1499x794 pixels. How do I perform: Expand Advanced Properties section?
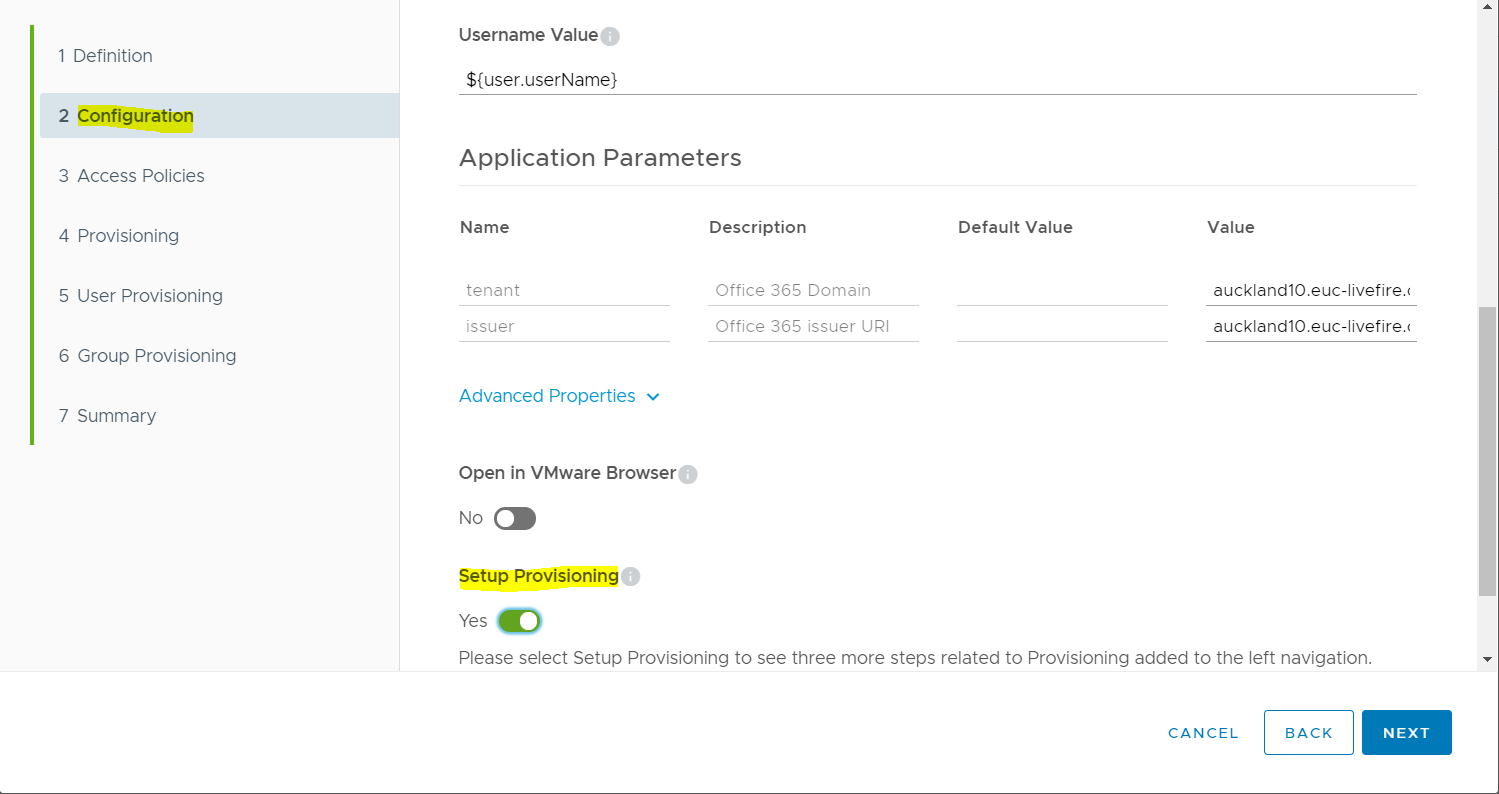[x=547, y=396]
